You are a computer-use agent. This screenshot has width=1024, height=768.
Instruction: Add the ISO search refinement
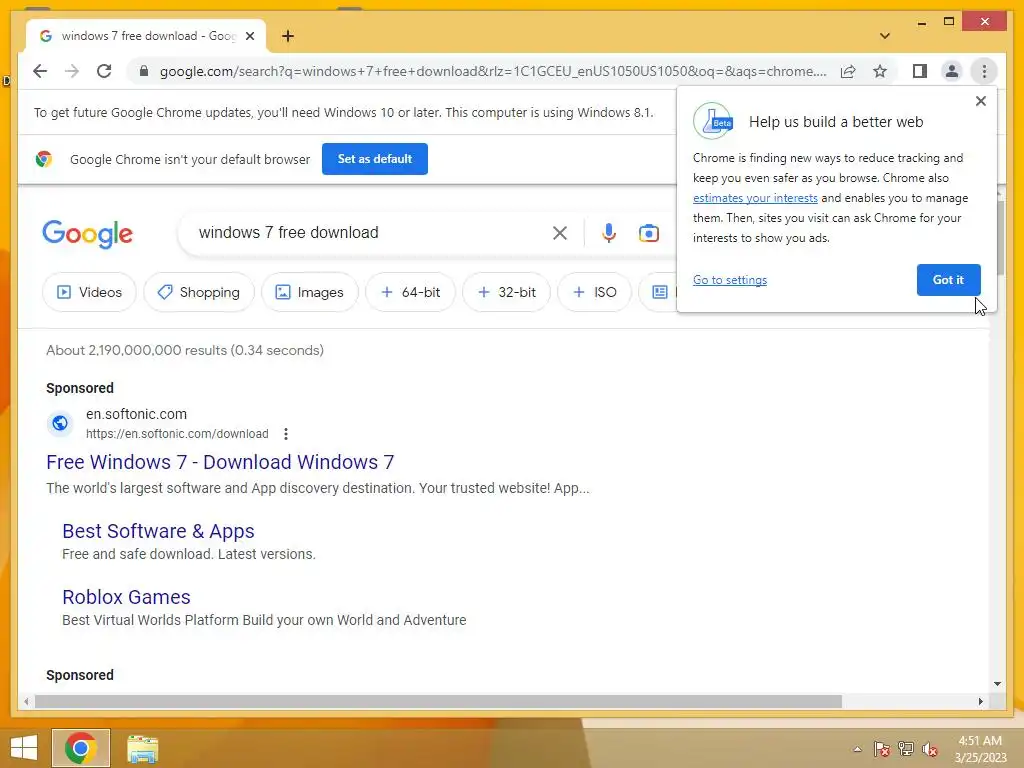(594, 292)
